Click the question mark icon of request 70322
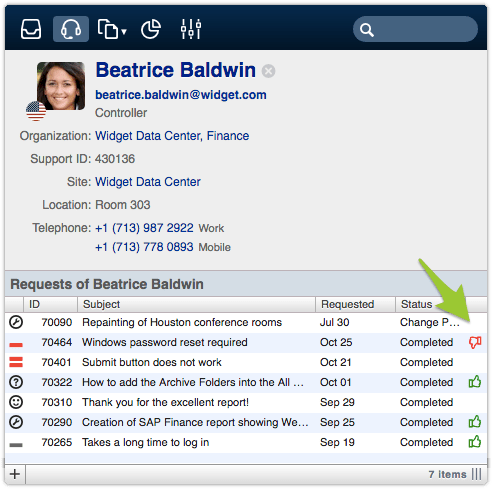This screenshot has width=492, height=489. (x=16, y=382)
